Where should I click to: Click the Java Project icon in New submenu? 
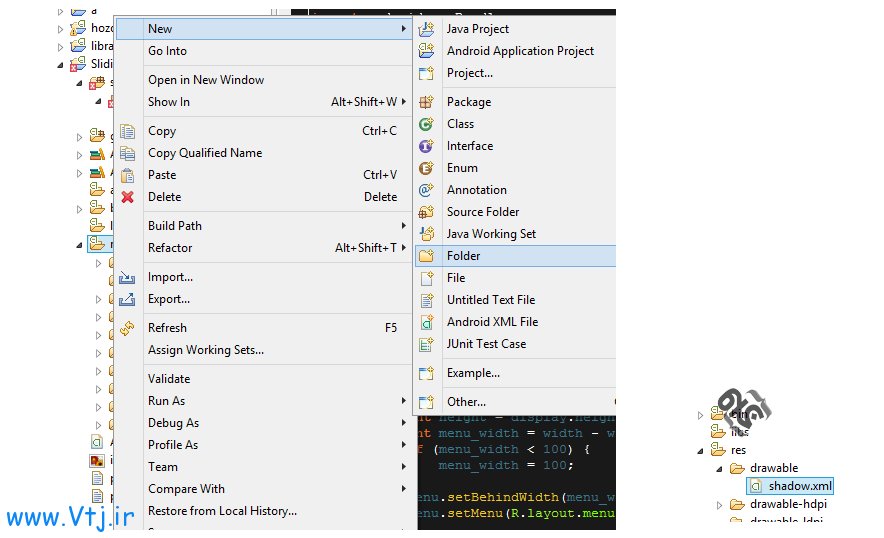click(427, 29)
